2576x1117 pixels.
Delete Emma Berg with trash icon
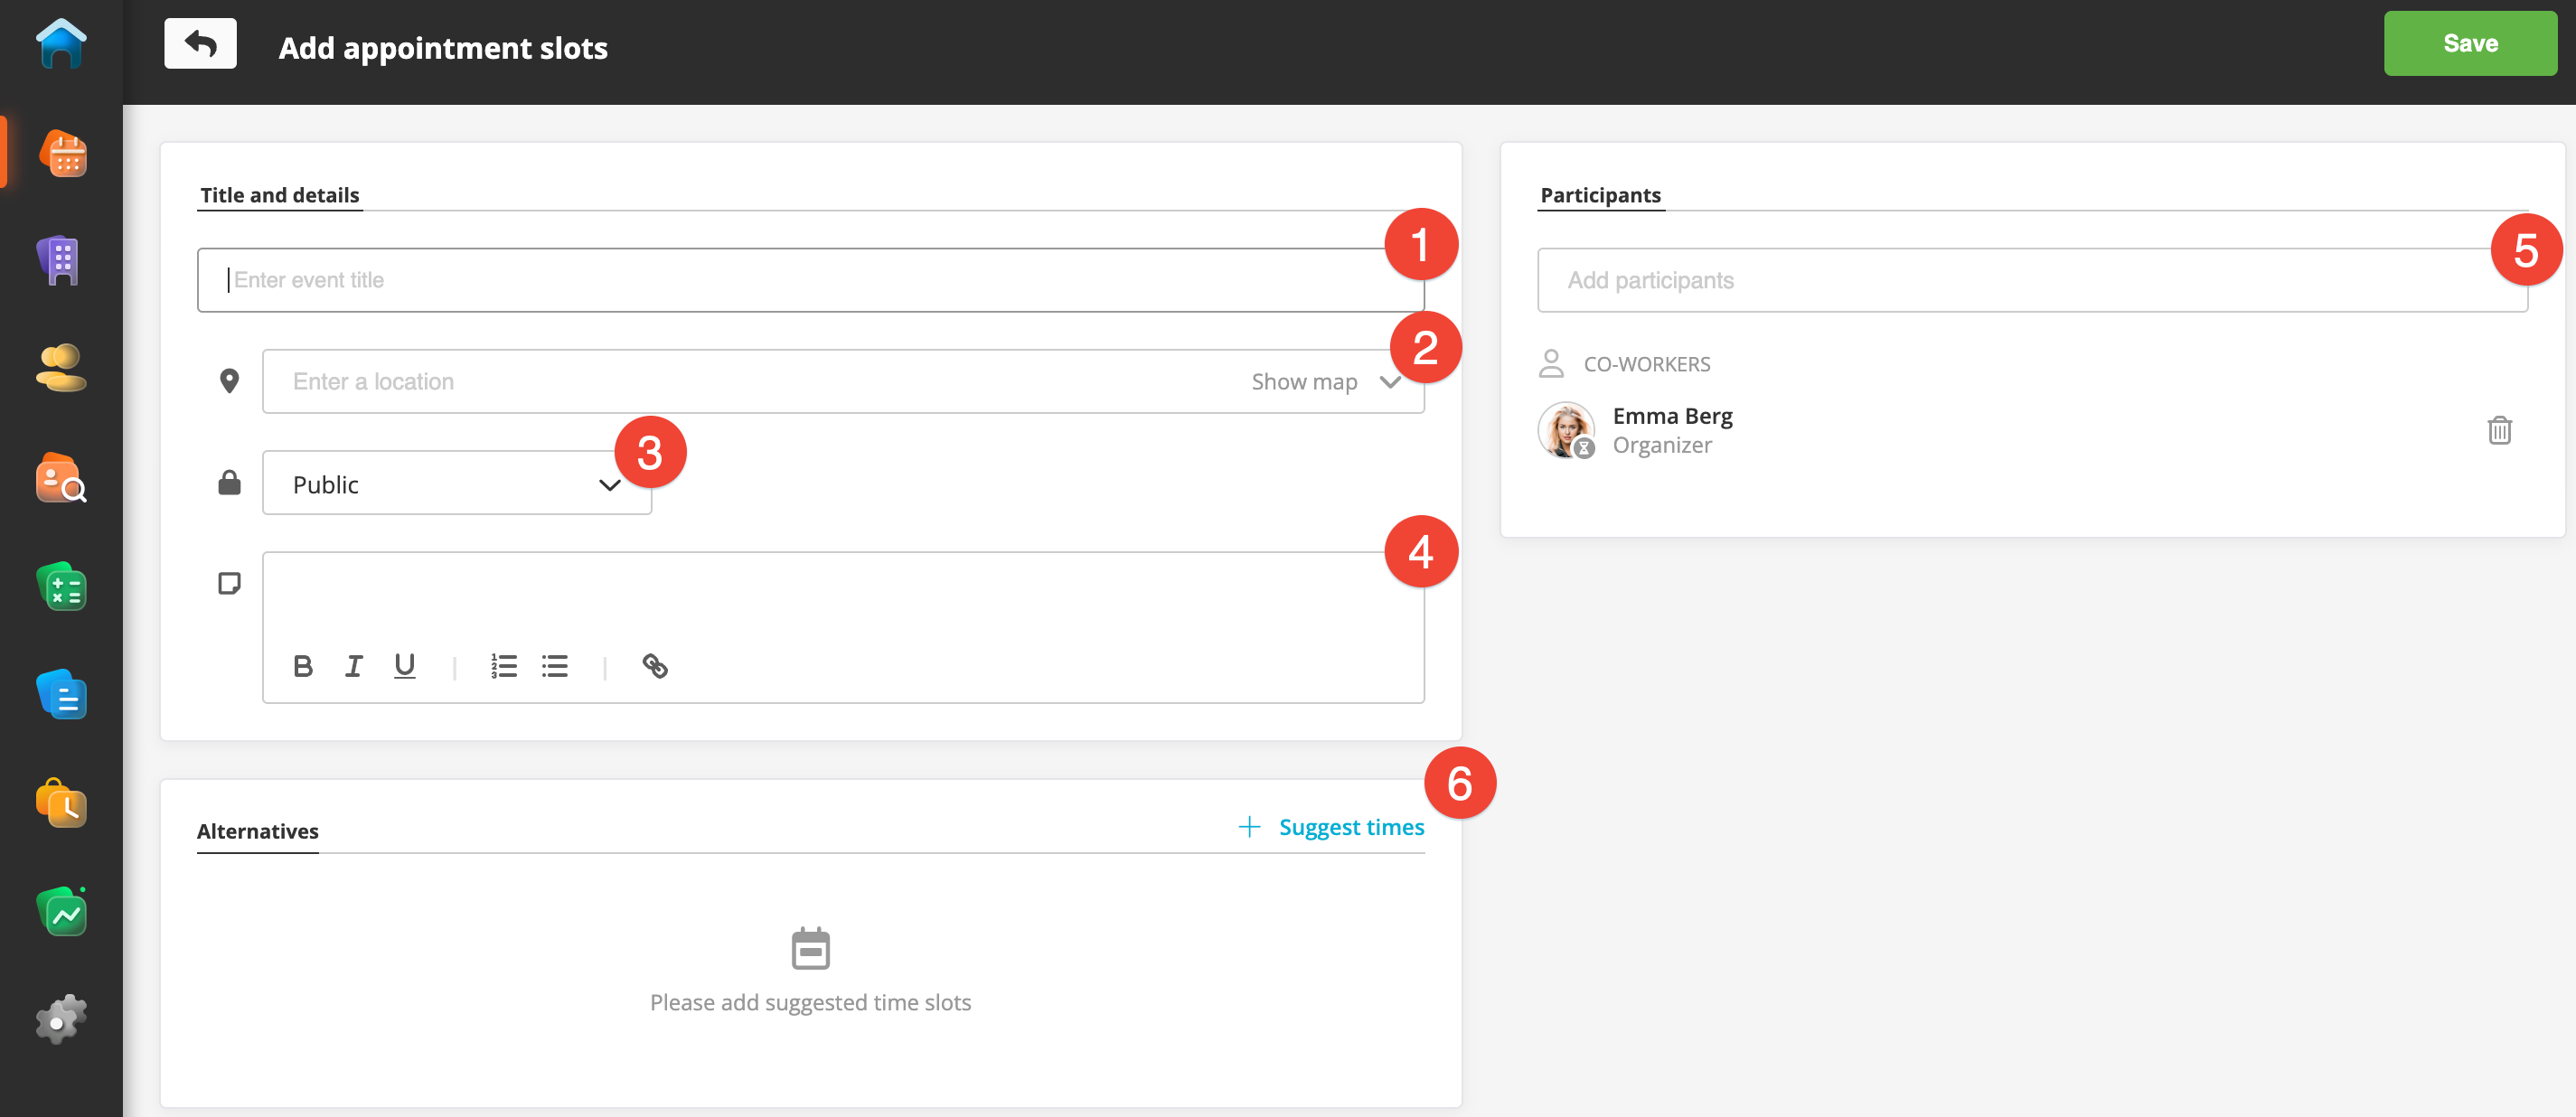tap(2499, 431)
